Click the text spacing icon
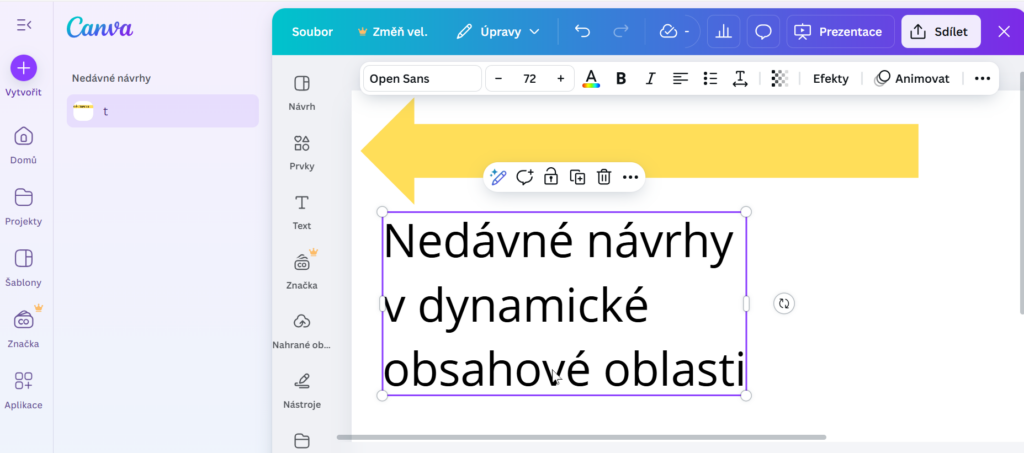This screenshot has width=1024, height=453. 740,78
